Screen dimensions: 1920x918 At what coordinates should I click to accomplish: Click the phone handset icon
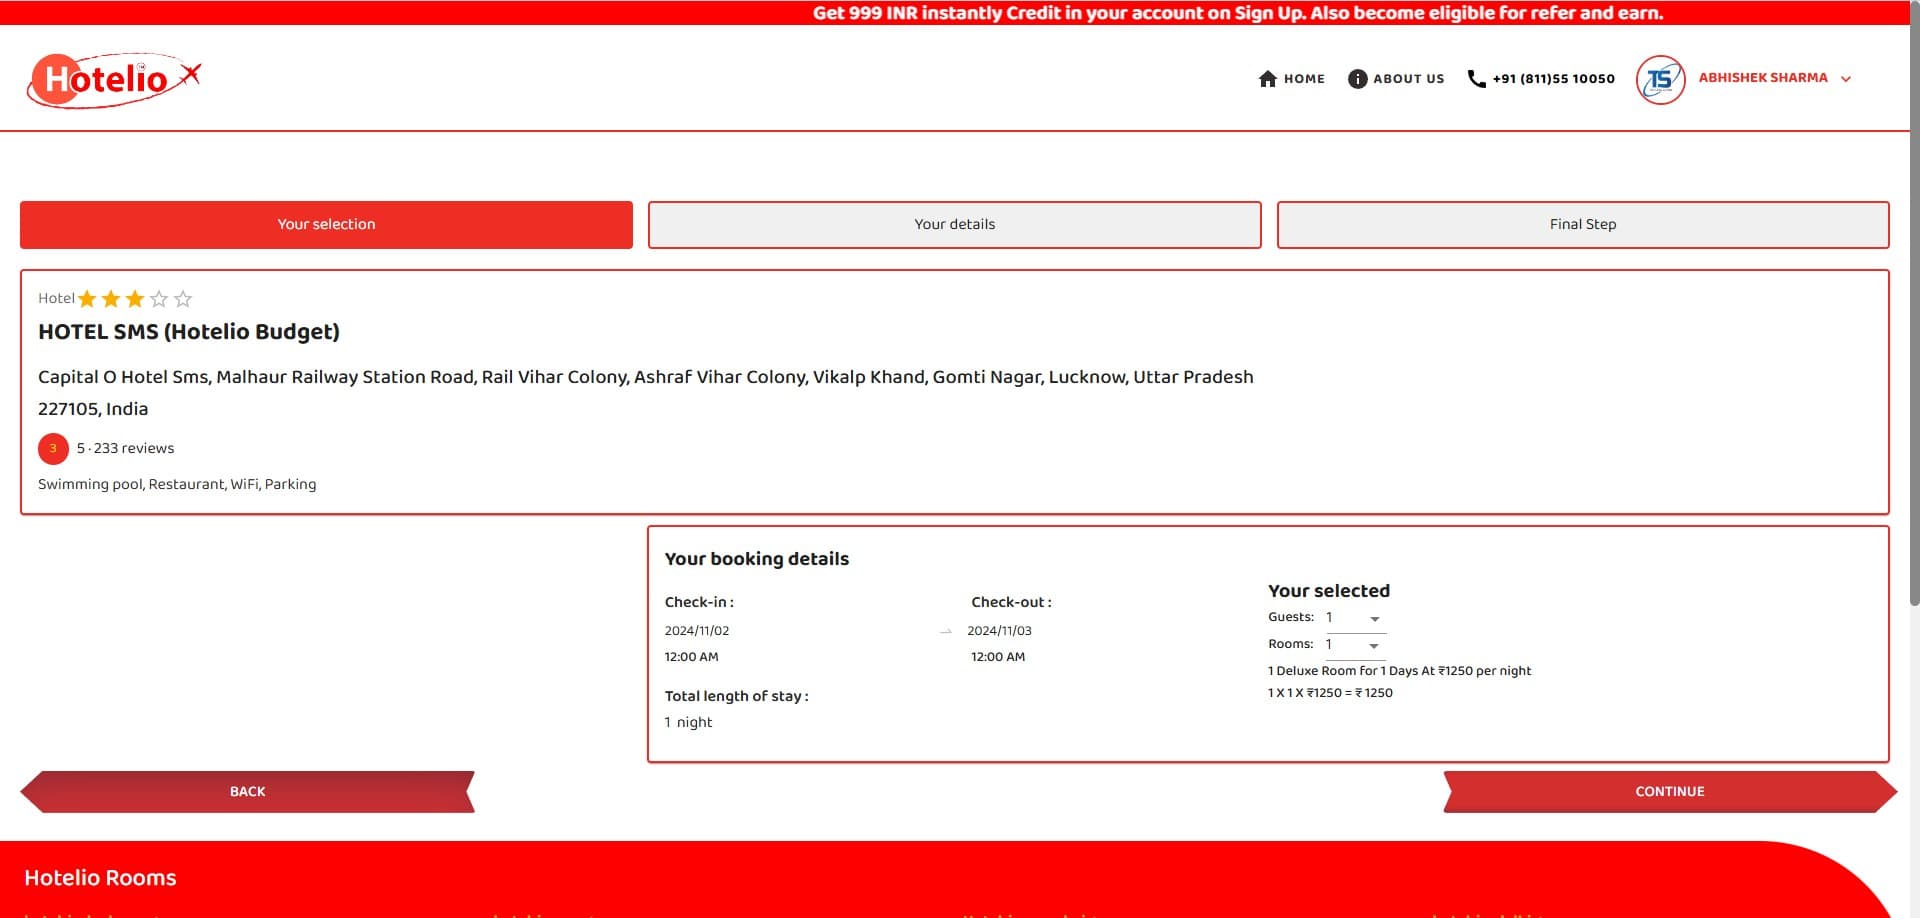pos(1476,79)
